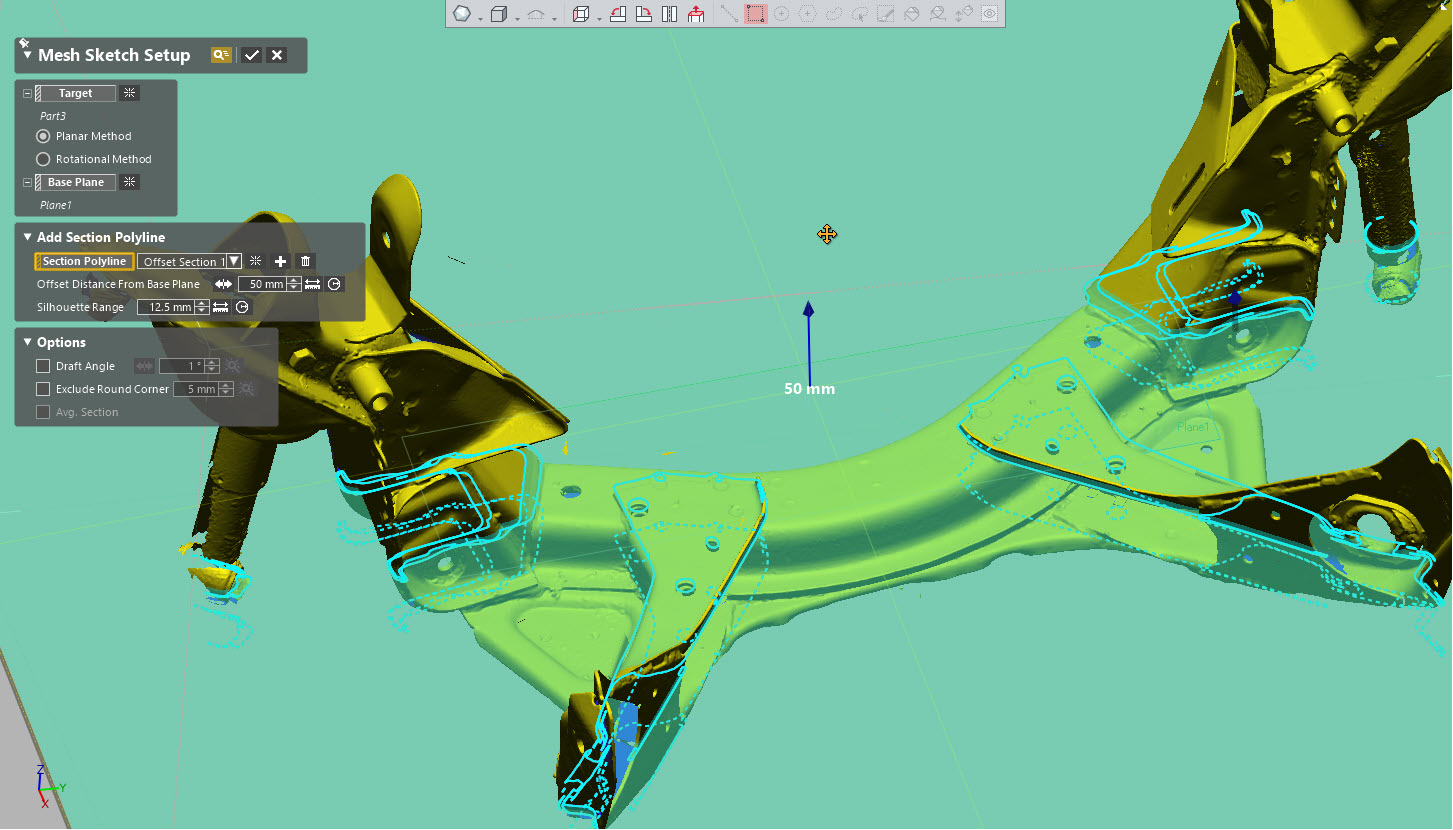
Task: Open the viewpoint cube dropdown arrow
Action: click(599, 18)
